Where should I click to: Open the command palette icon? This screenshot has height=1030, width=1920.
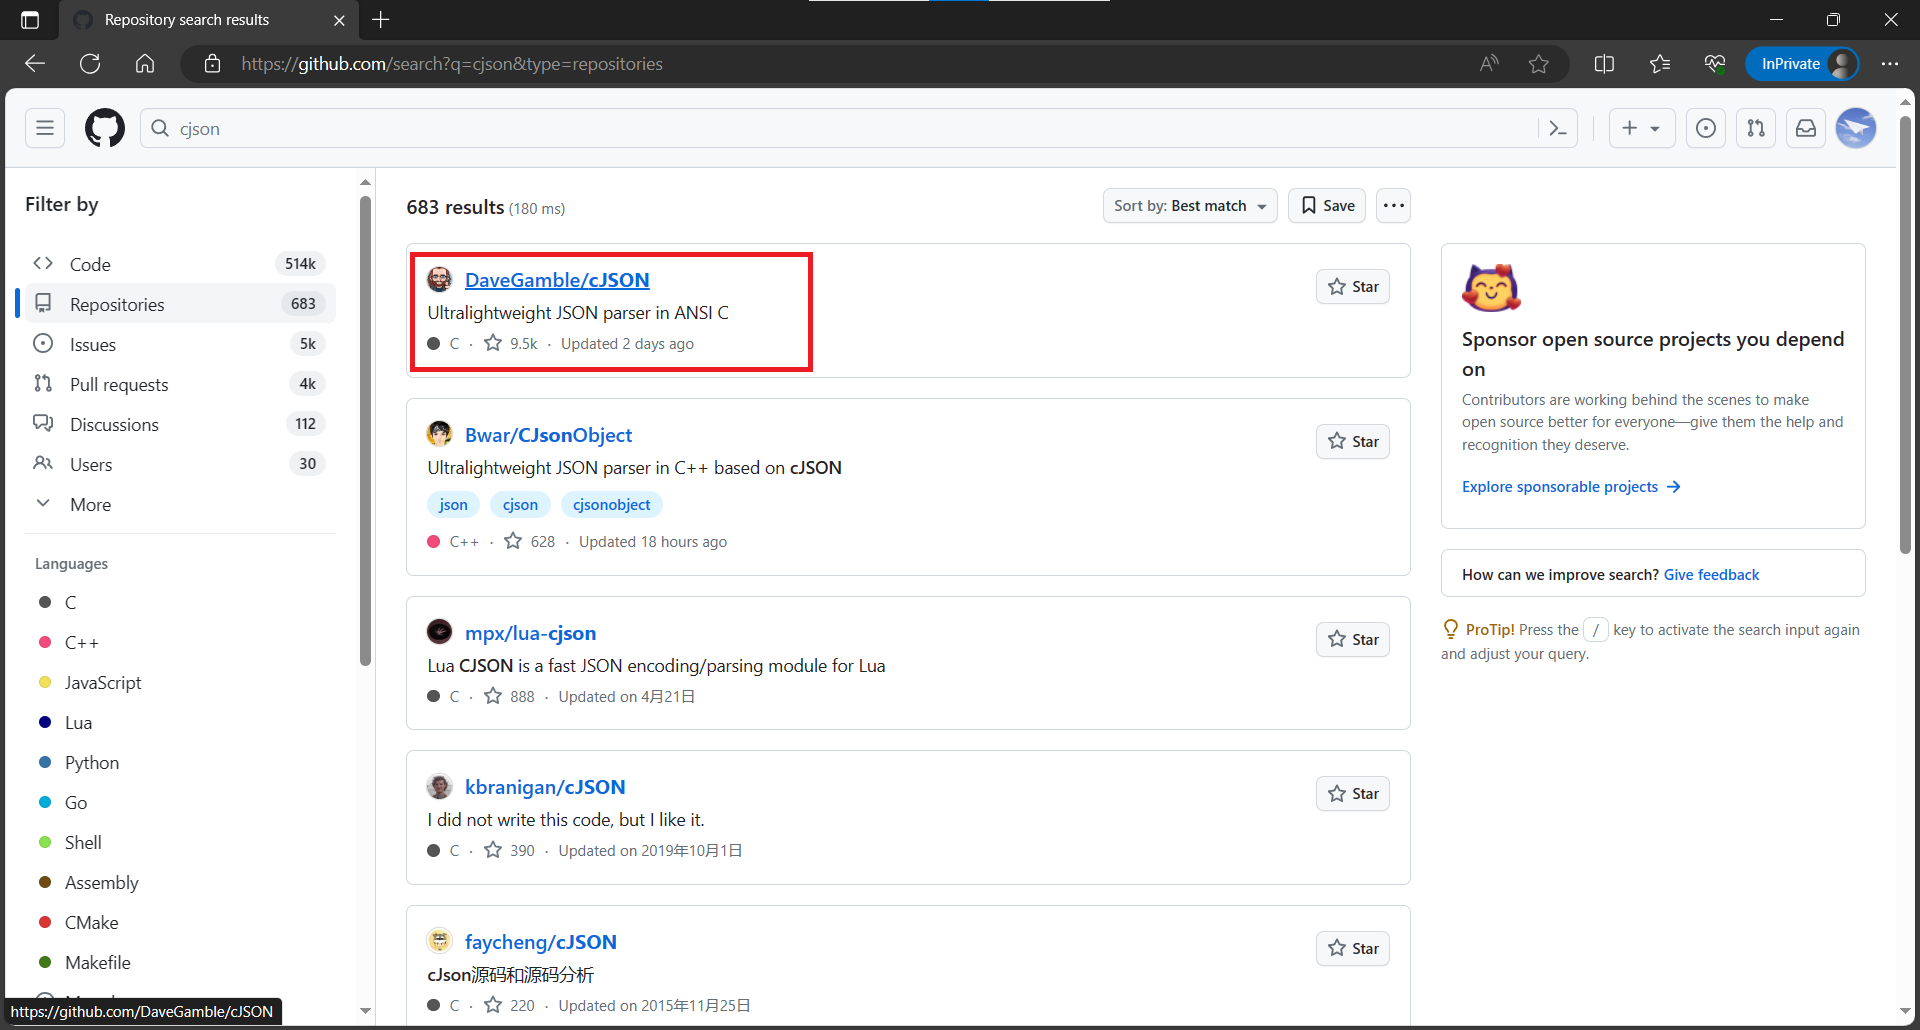(x=1558, y=128)
